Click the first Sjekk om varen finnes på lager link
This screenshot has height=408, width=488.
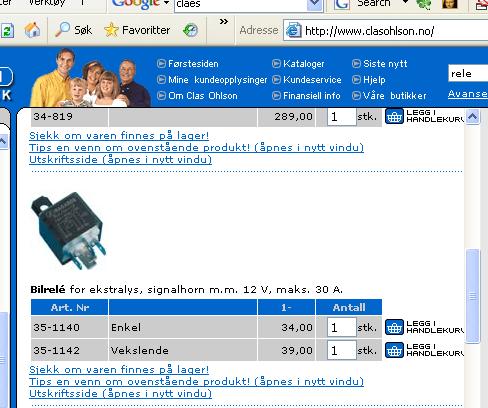(119, 135)
